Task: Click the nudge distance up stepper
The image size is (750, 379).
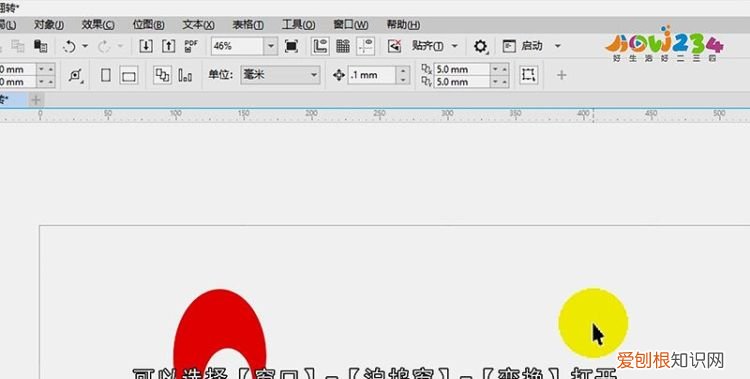Action: (403, 71)
